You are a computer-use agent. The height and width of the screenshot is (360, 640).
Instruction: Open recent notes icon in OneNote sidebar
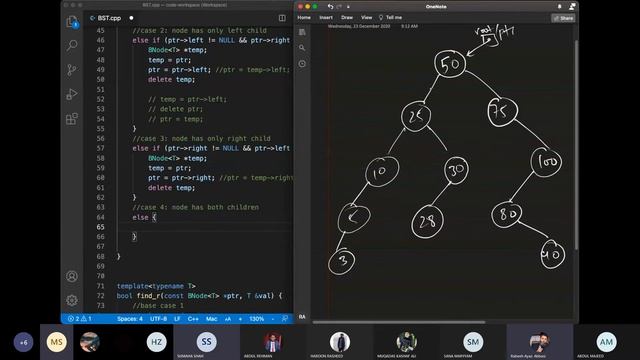pos(302,64)
